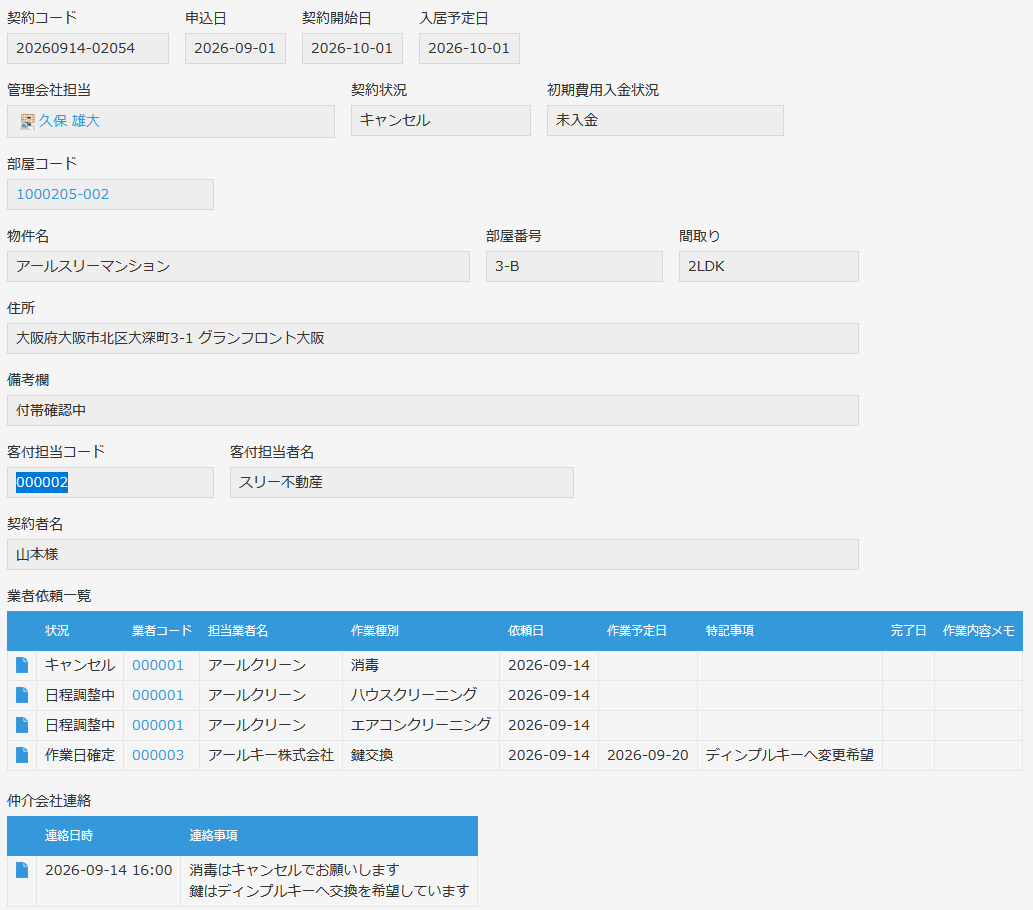
Task: Click user avatar icon beside 久保 雄大
Action: pos(27,121)
